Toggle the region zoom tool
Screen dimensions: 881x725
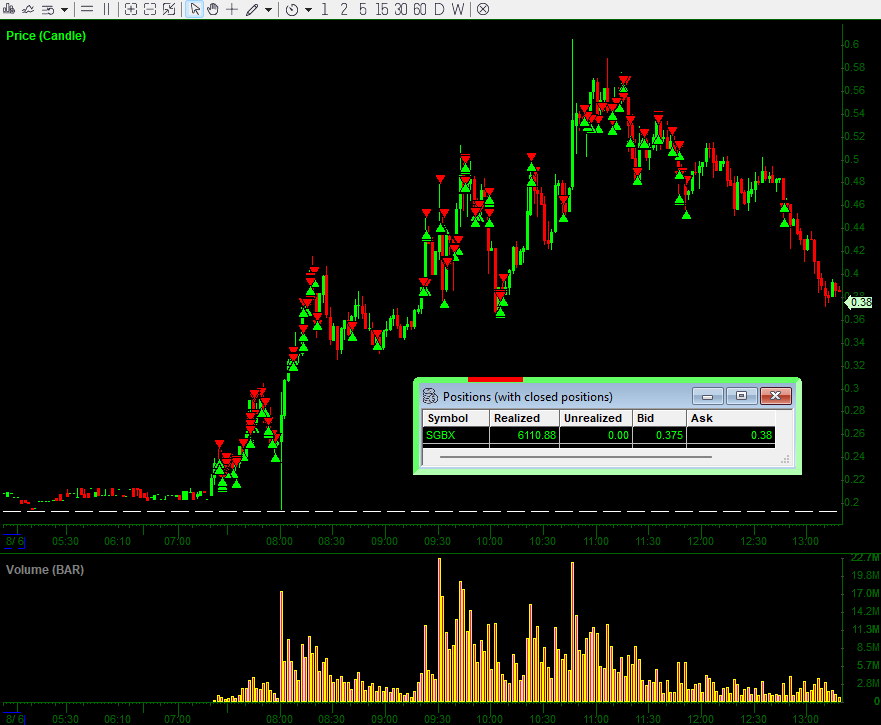tap(169, 9)
